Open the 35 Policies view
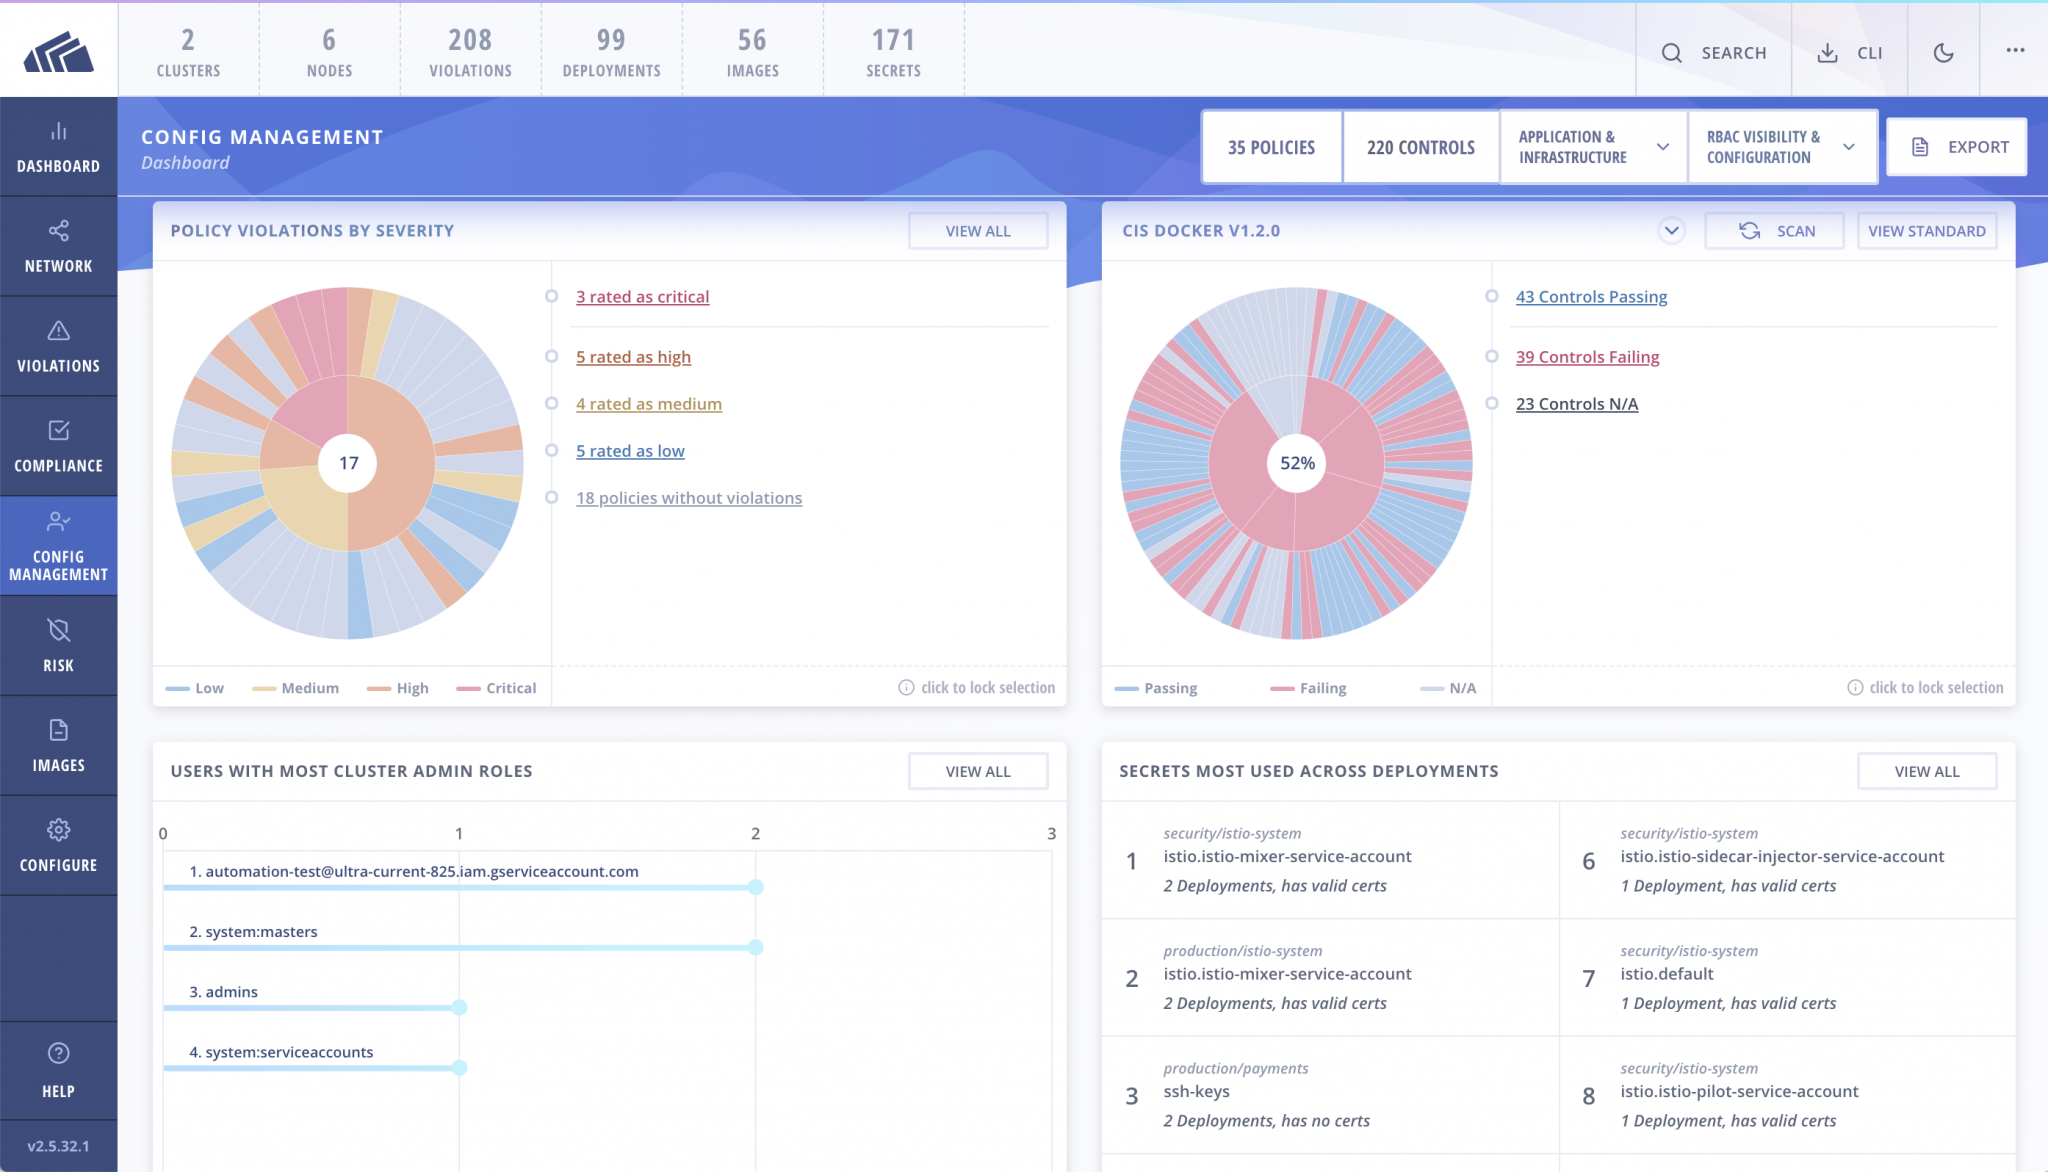The width and height of the screenshot is (2048, 1172). tap(1271, 146)
